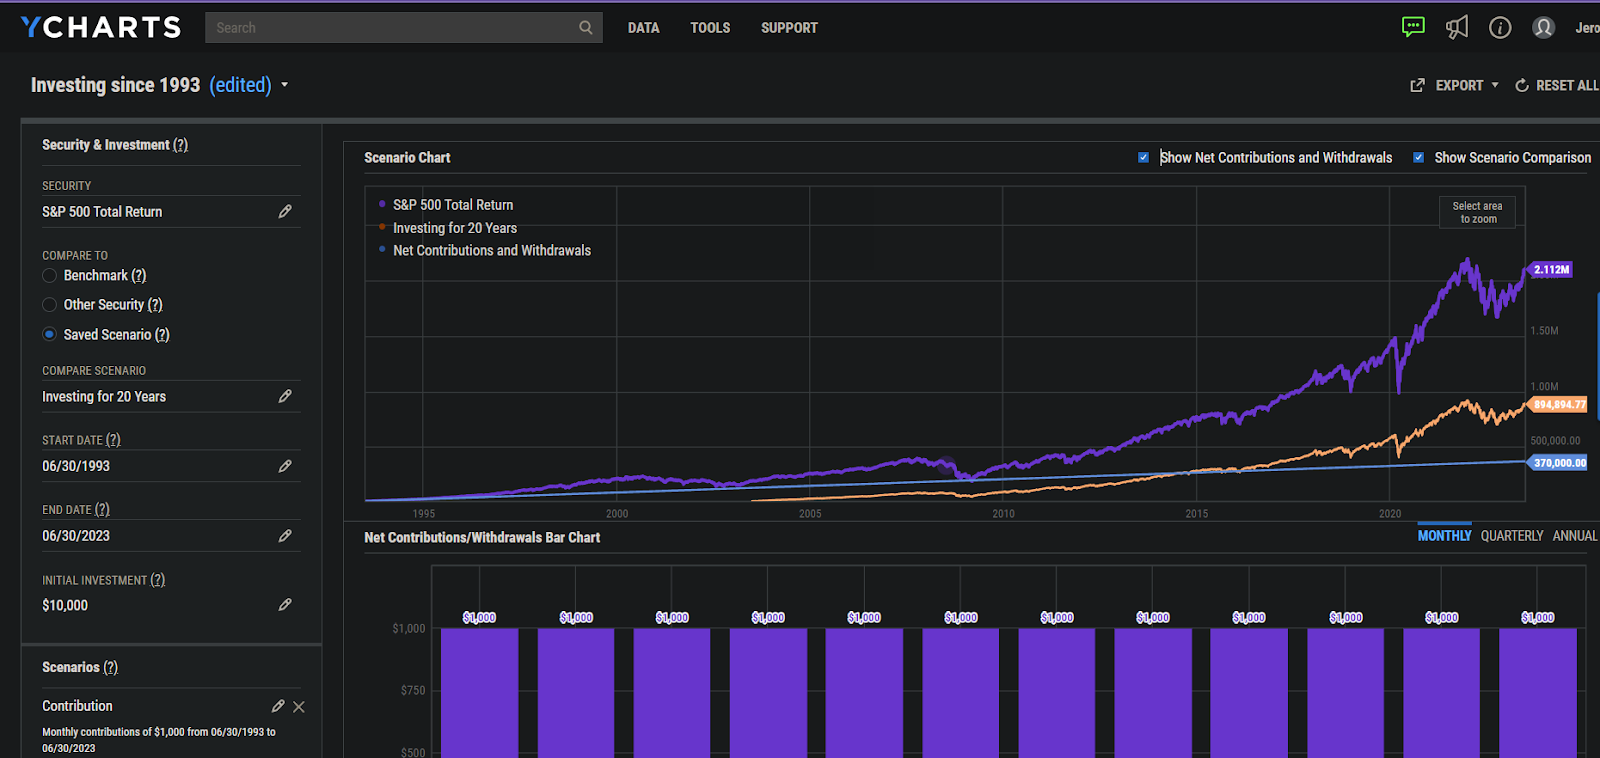Edit the Investing for 20 Years scenario
Screen dimensions: 1600x758
point(285,396)
